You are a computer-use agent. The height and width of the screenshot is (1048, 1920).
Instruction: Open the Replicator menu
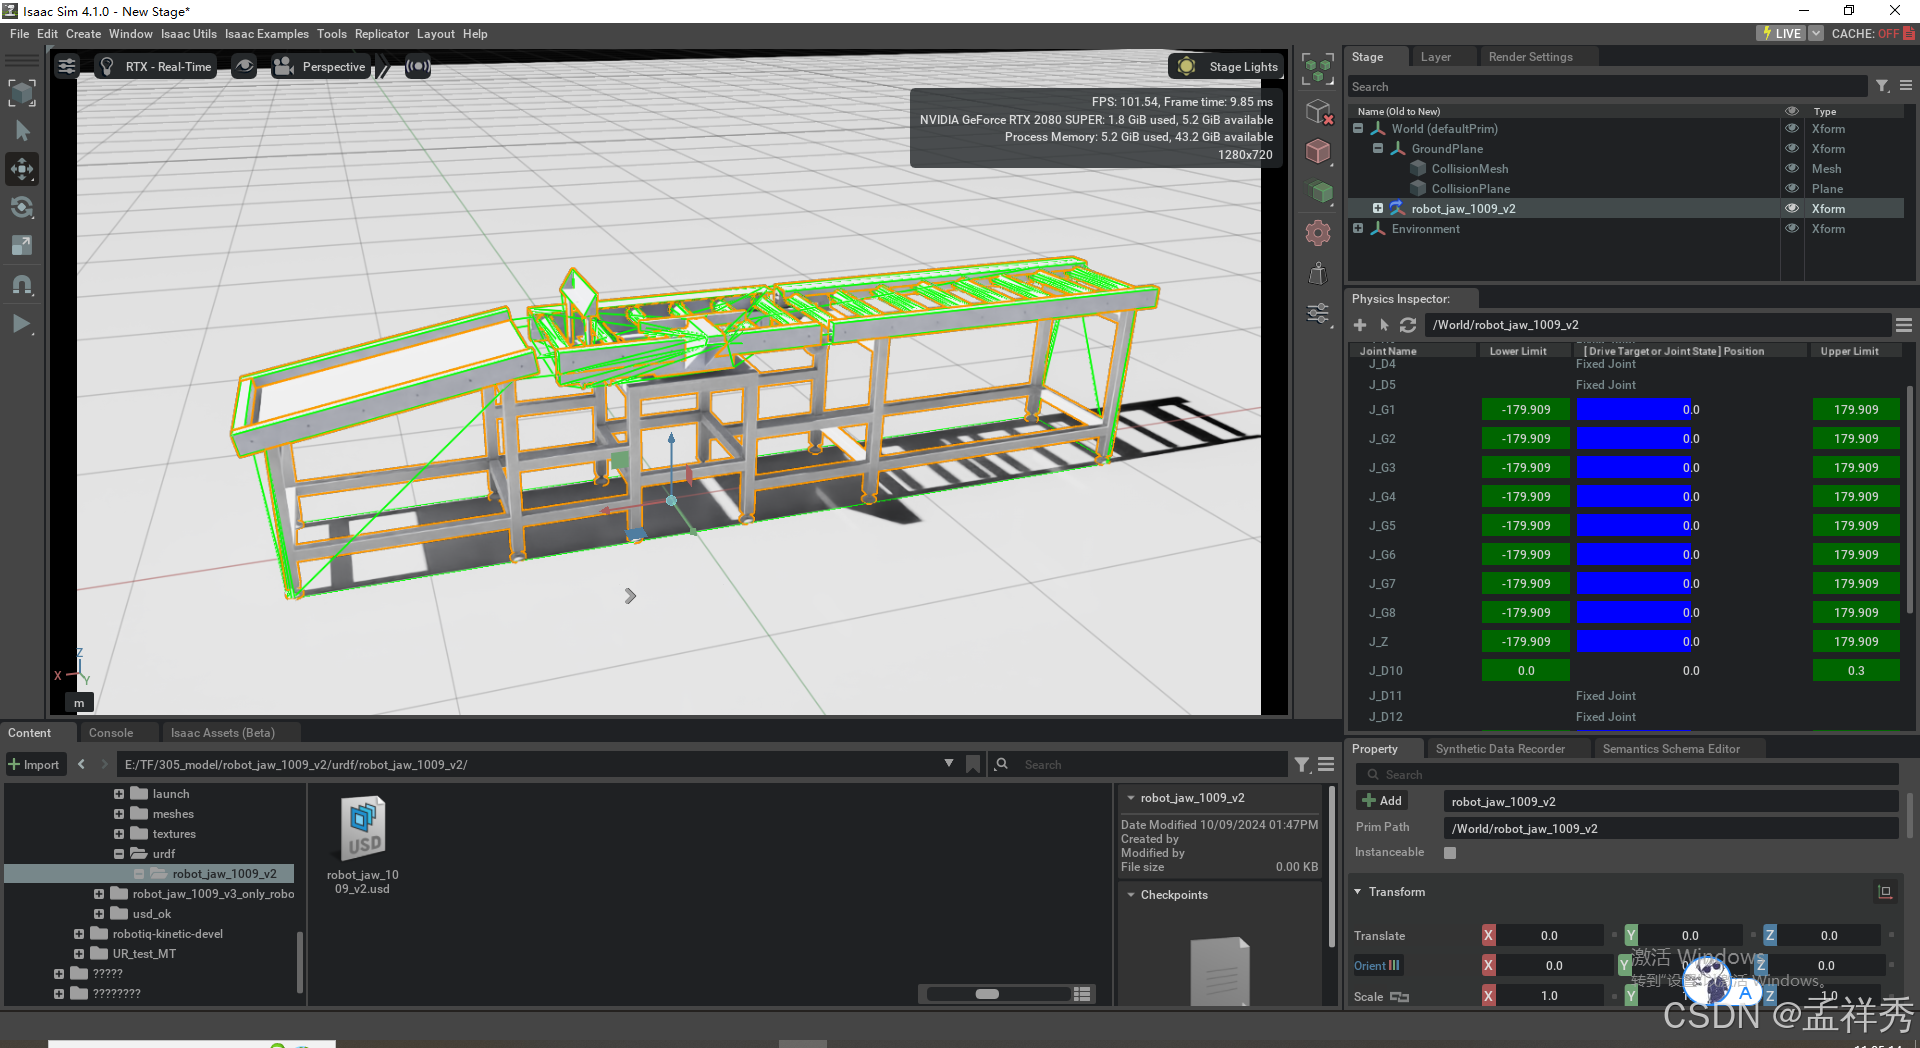click(x=381, y=34)
